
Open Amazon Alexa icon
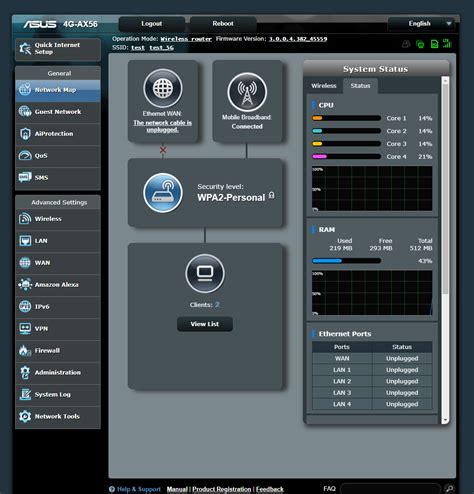tap(25, 284)
